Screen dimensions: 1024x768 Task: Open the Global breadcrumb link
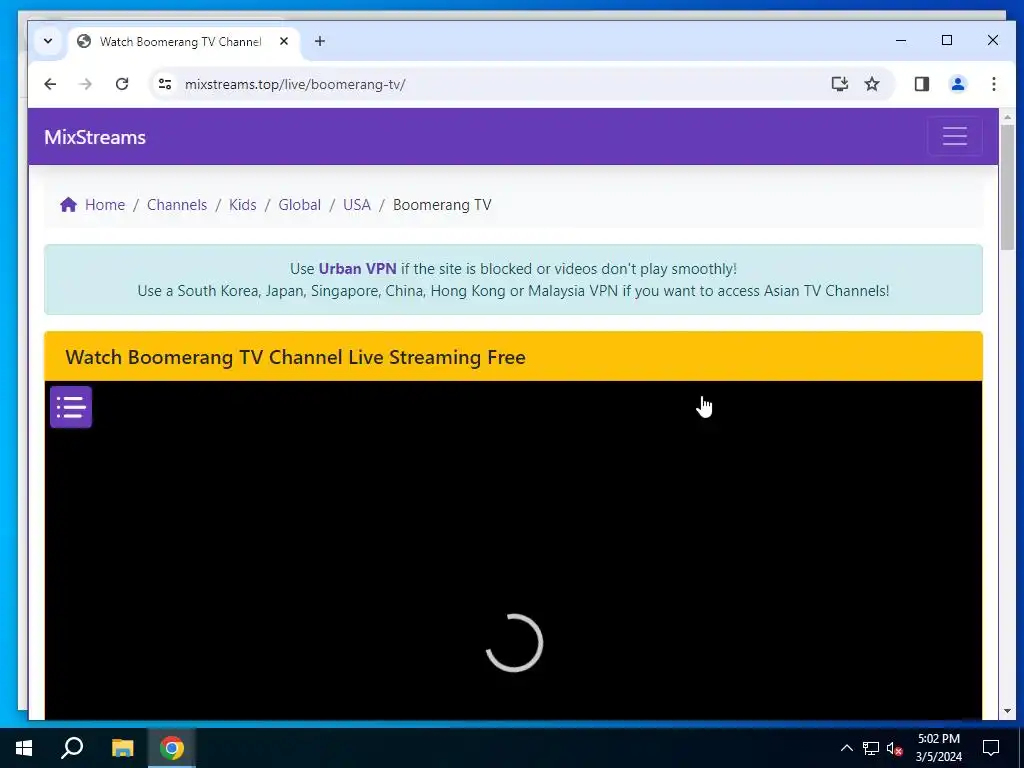[300, 204]
